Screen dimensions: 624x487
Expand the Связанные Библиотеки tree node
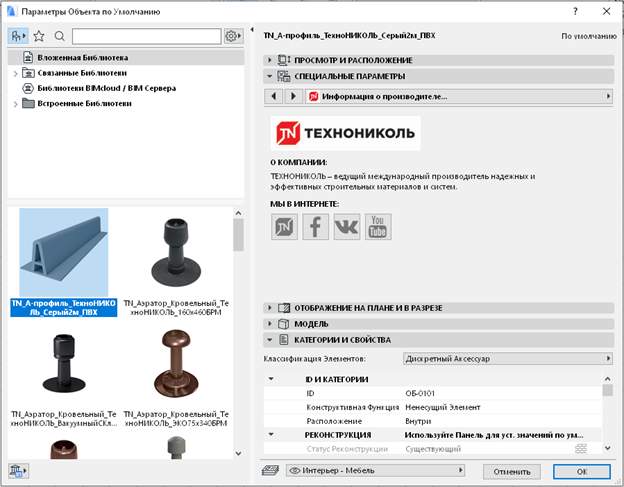tap(15, 73)
